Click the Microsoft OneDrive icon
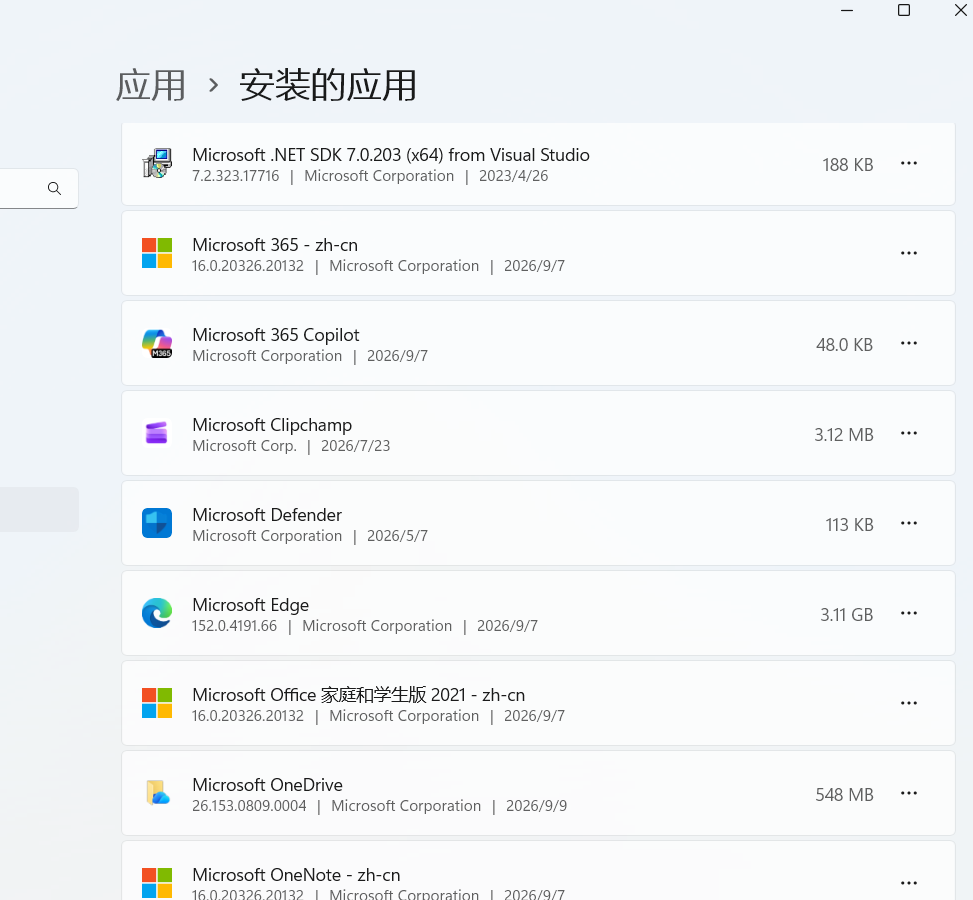The width and height of the screenshot is (973, 900). coord(157,793)
